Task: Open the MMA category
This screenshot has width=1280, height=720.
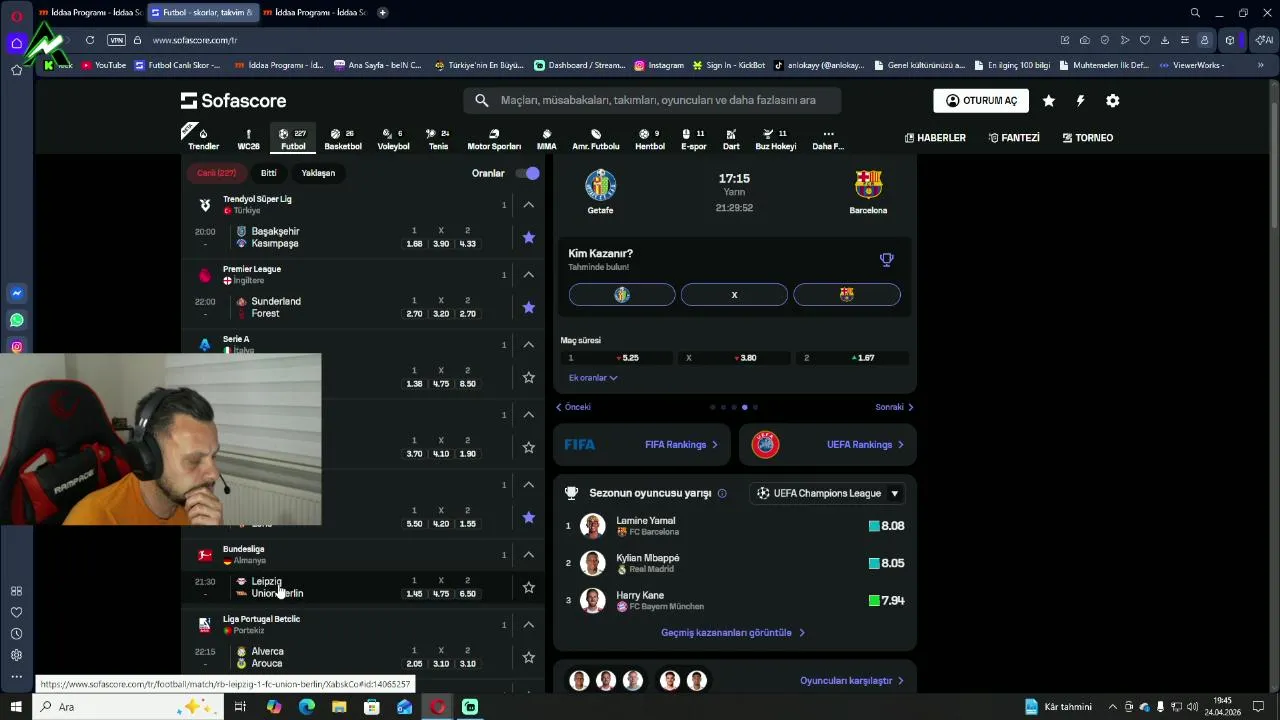Action: click(x=546, y=139)
